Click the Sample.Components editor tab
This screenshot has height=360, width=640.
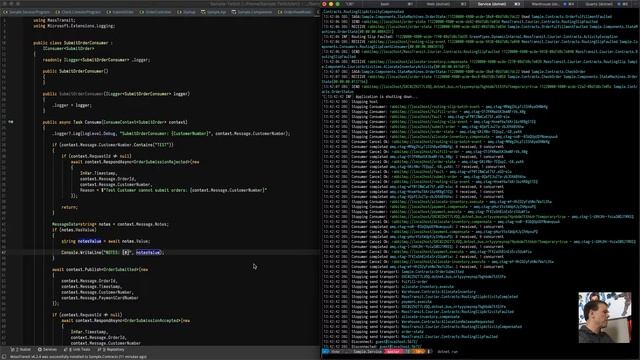click(x=252, y=12)
